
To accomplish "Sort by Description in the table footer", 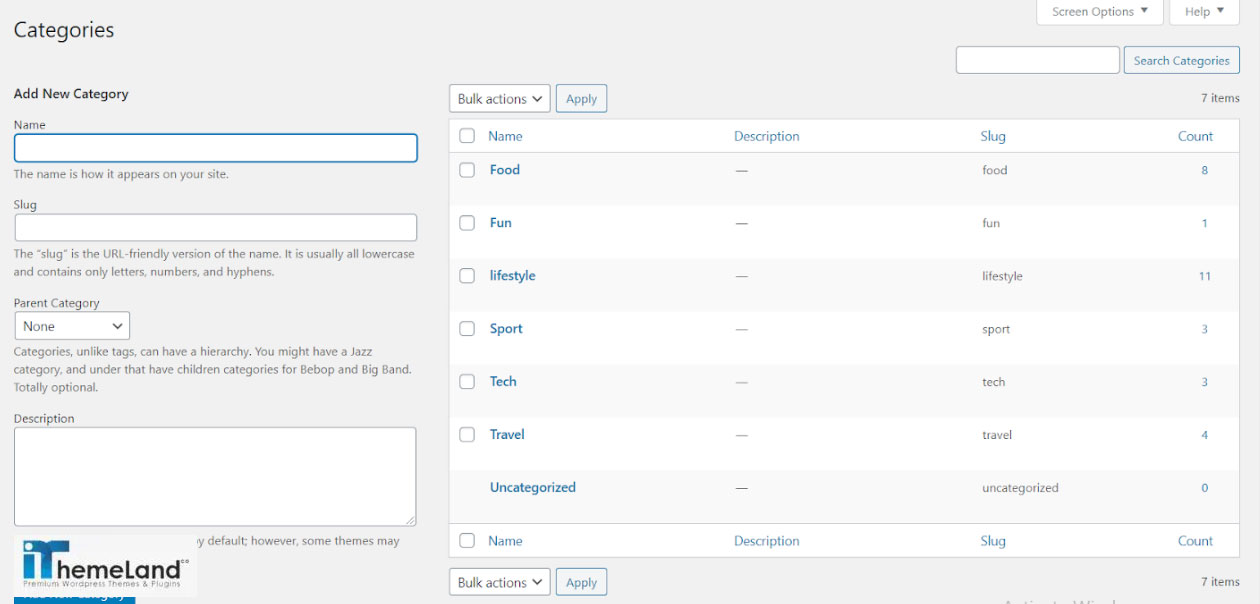I will click(x=767, y=541).
